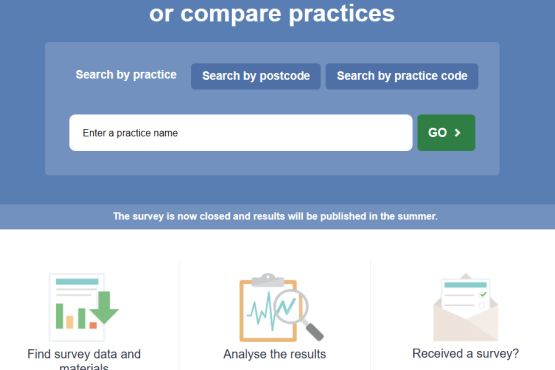This screenshot has width=555, height=370.
Task: Click the chevron arrow inside GO button
Action: 457,133
